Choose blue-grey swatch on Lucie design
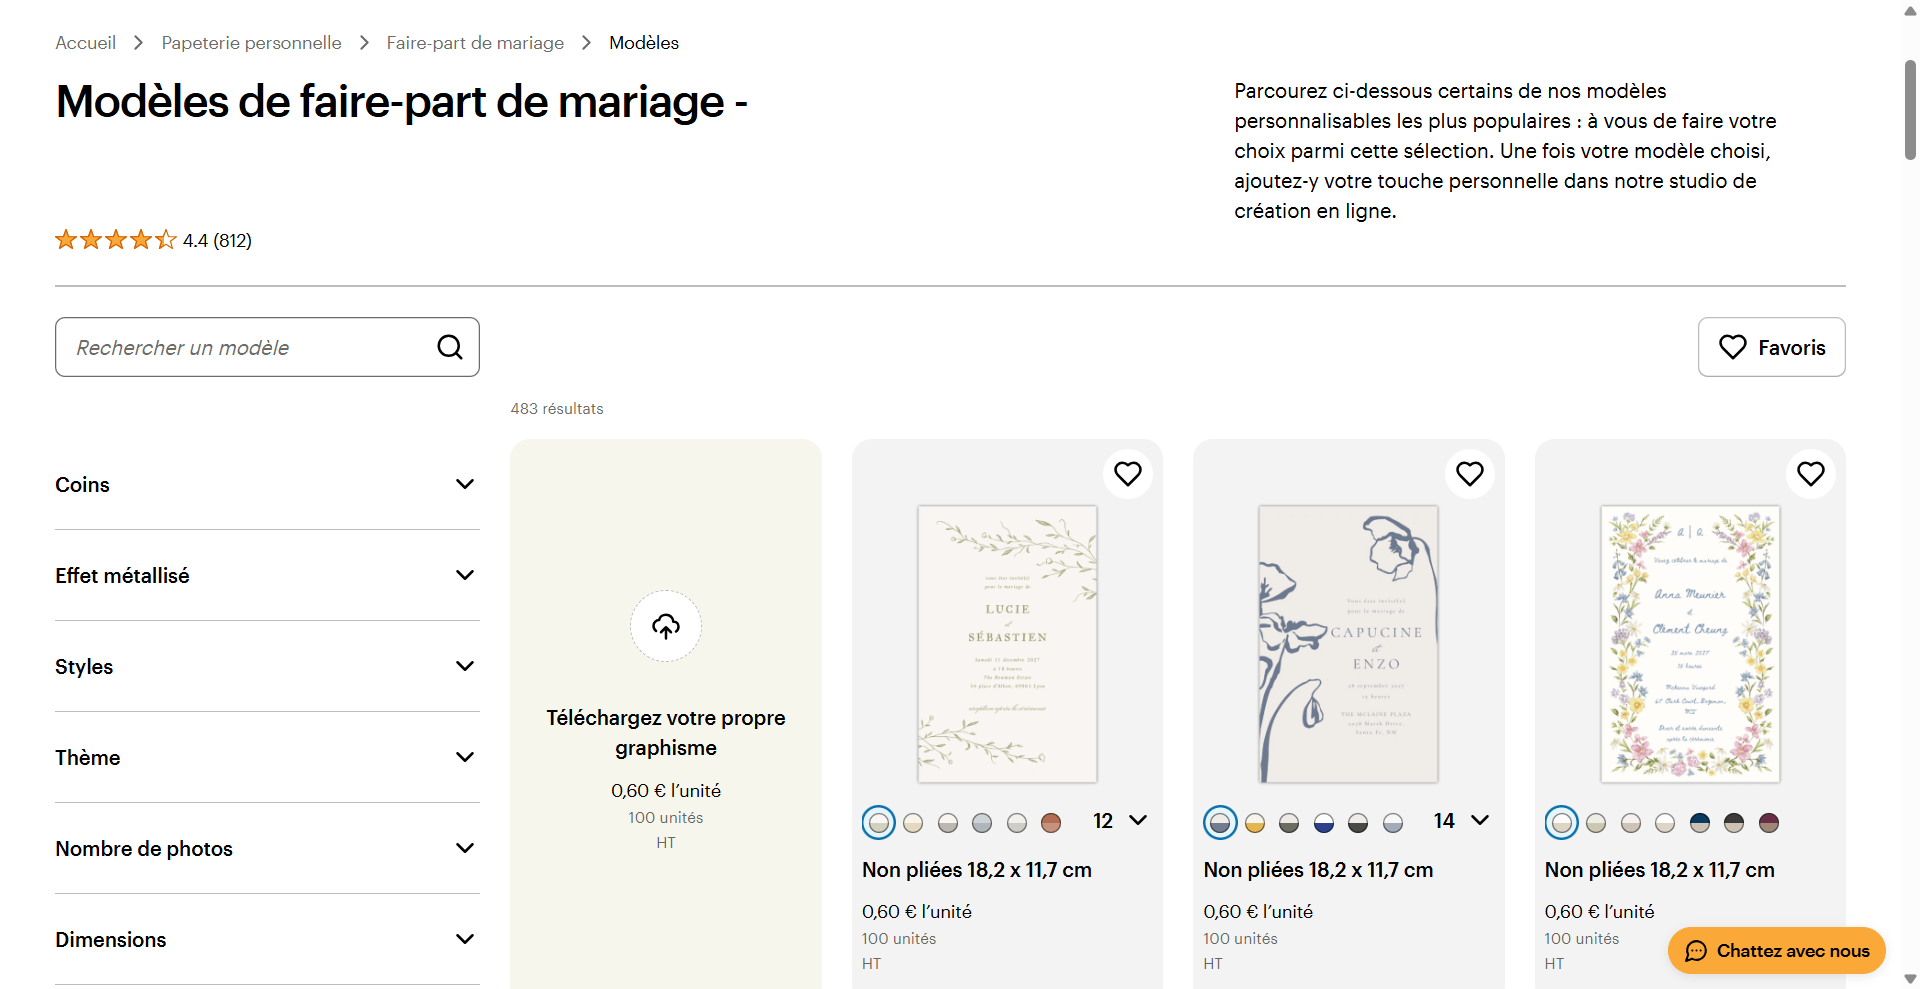 [x=982, y=823]
